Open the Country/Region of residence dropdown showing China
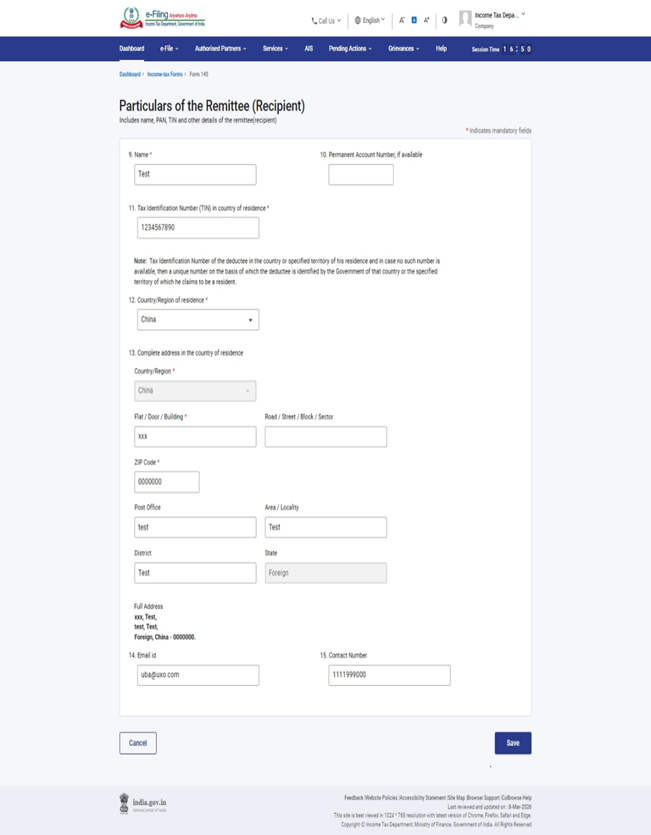The height and width of the screenshot is (835, 651). pos(197,319)
